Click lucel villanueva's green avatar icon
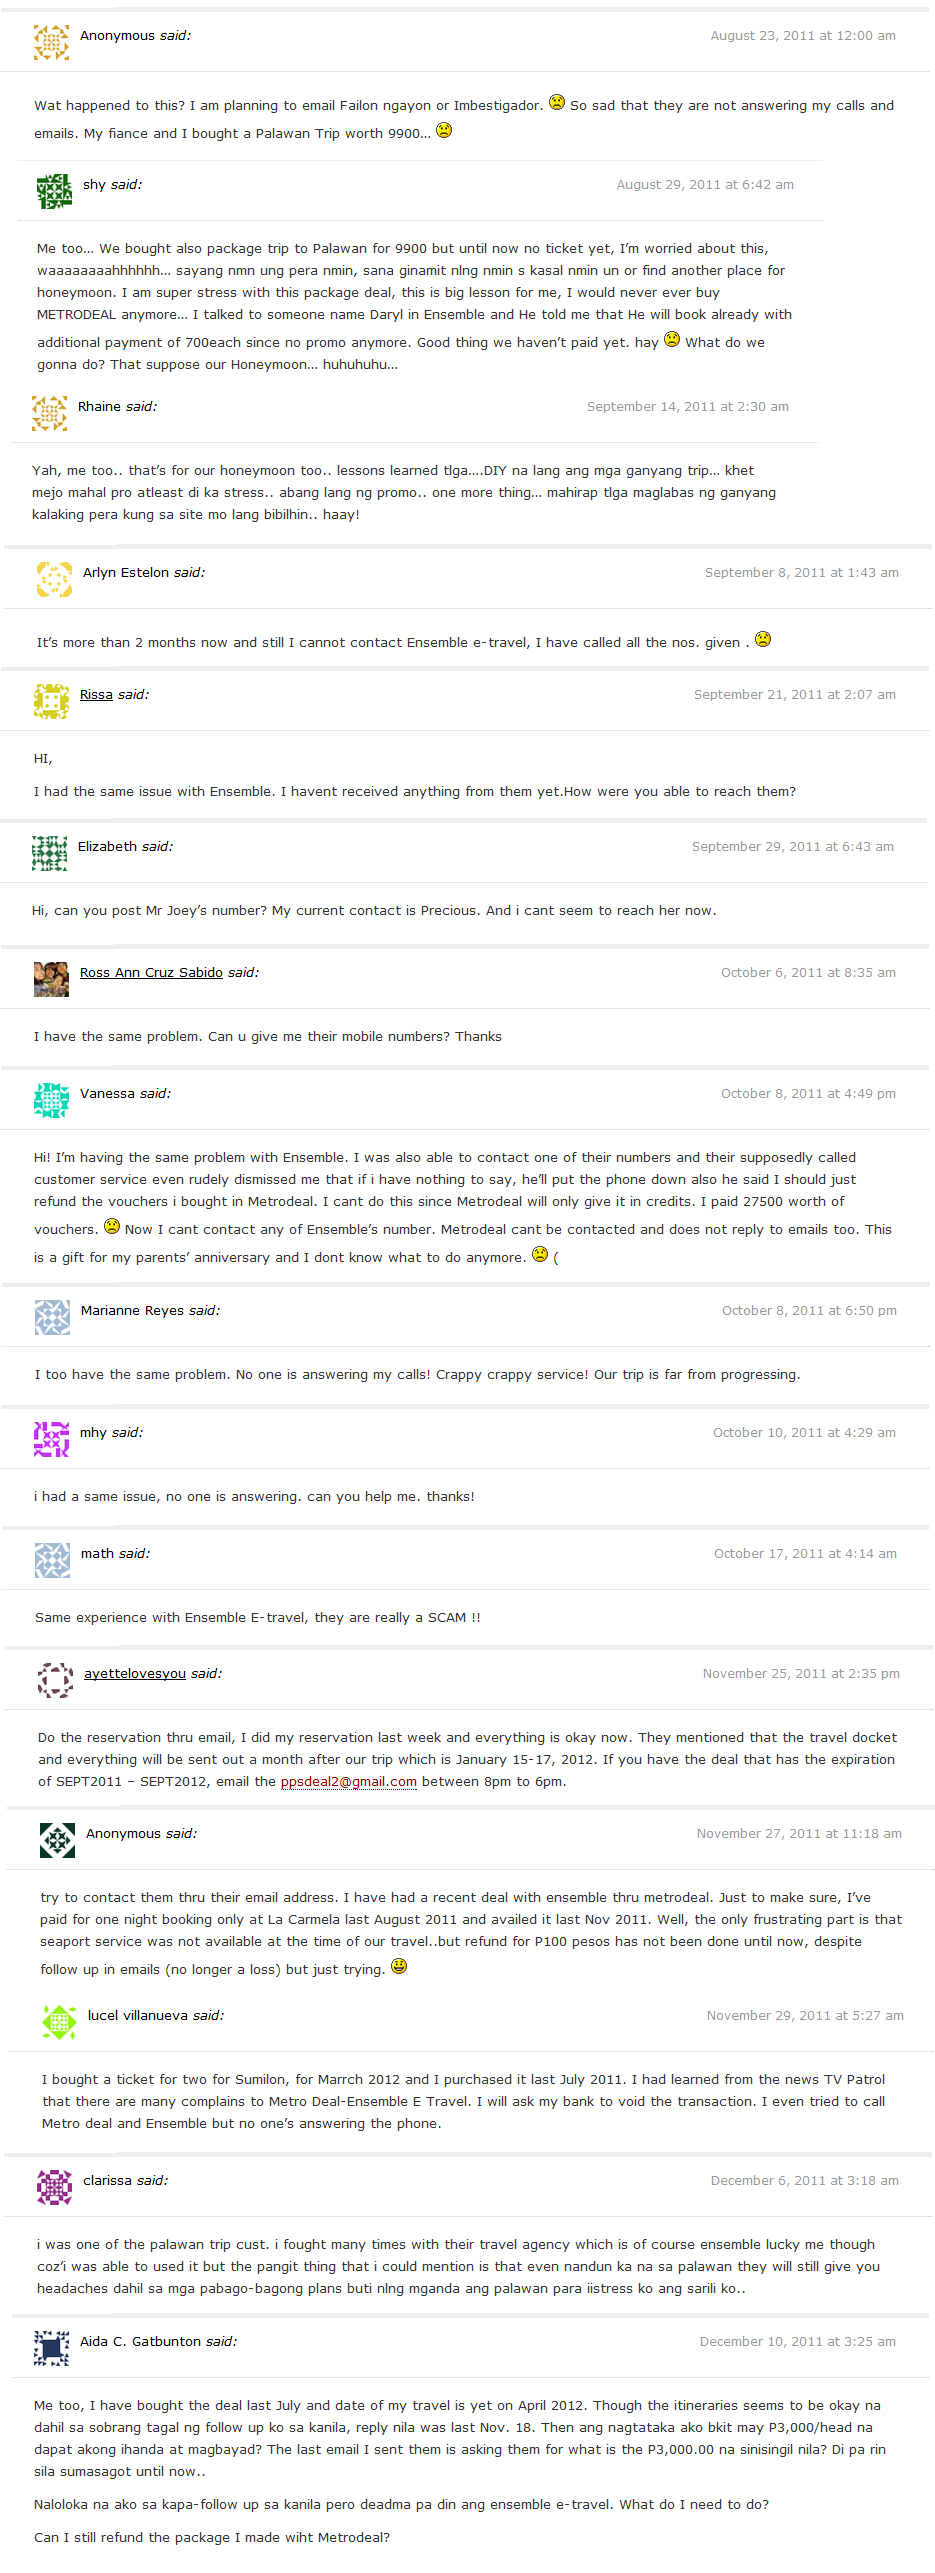The image size is (935, 2573). pos(59,2021)
